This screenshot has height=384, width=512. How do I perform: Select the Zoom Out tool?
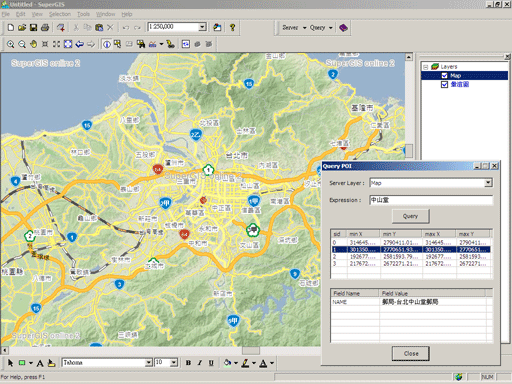22,44
